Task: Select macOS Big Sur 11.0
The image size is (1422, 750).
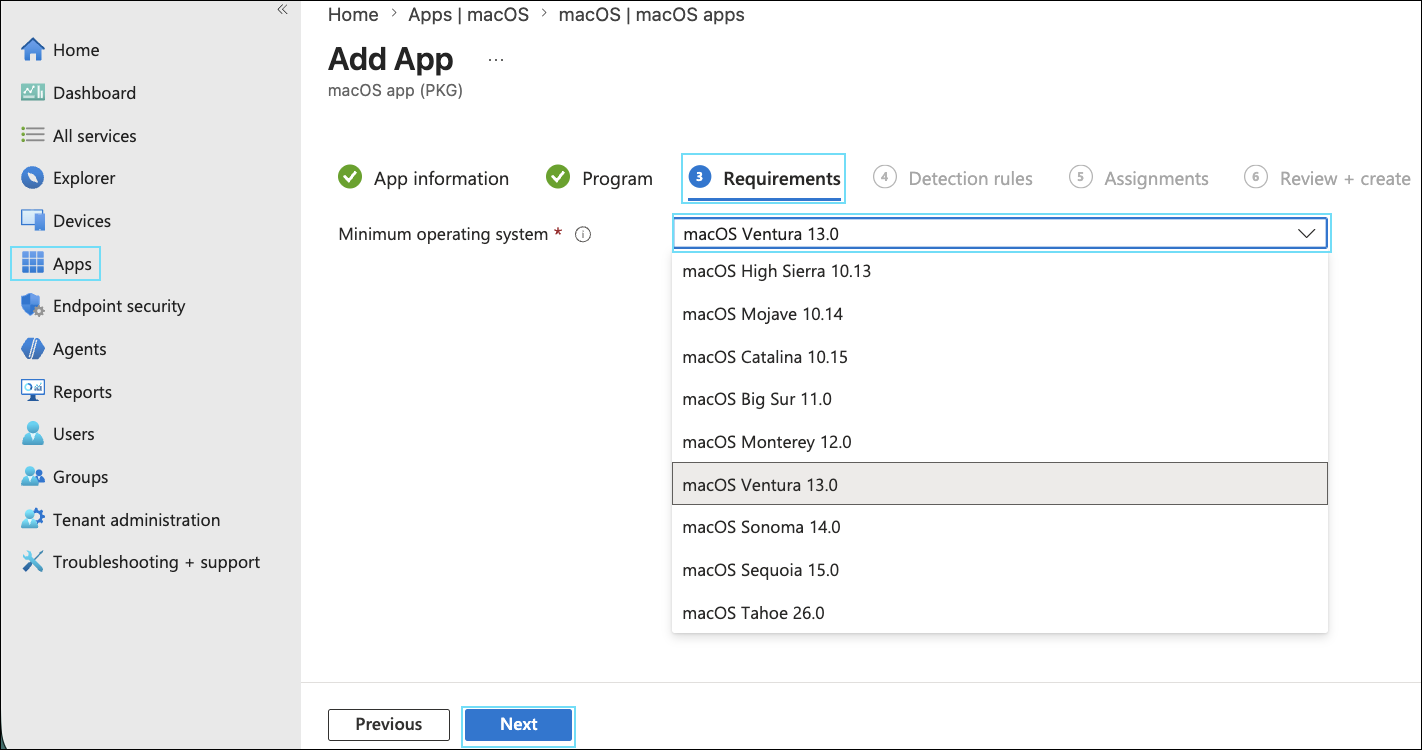Action: point(1000,399)
